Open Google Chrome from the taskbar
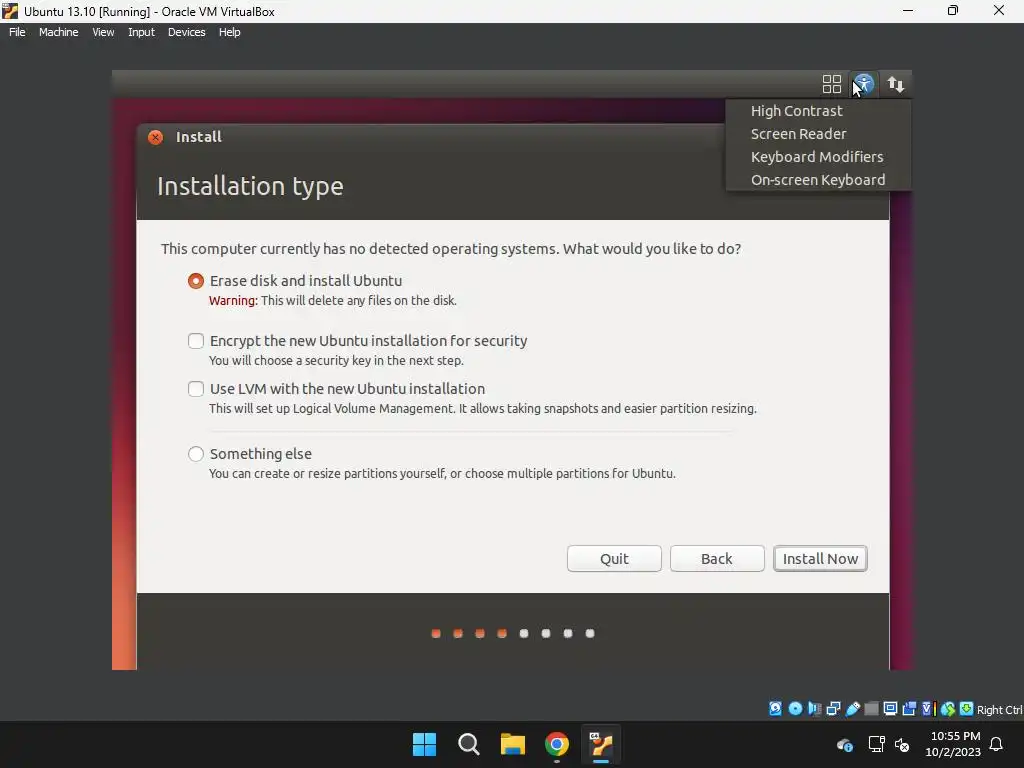Screen dimensions: 1024x768 pos(557,744)
